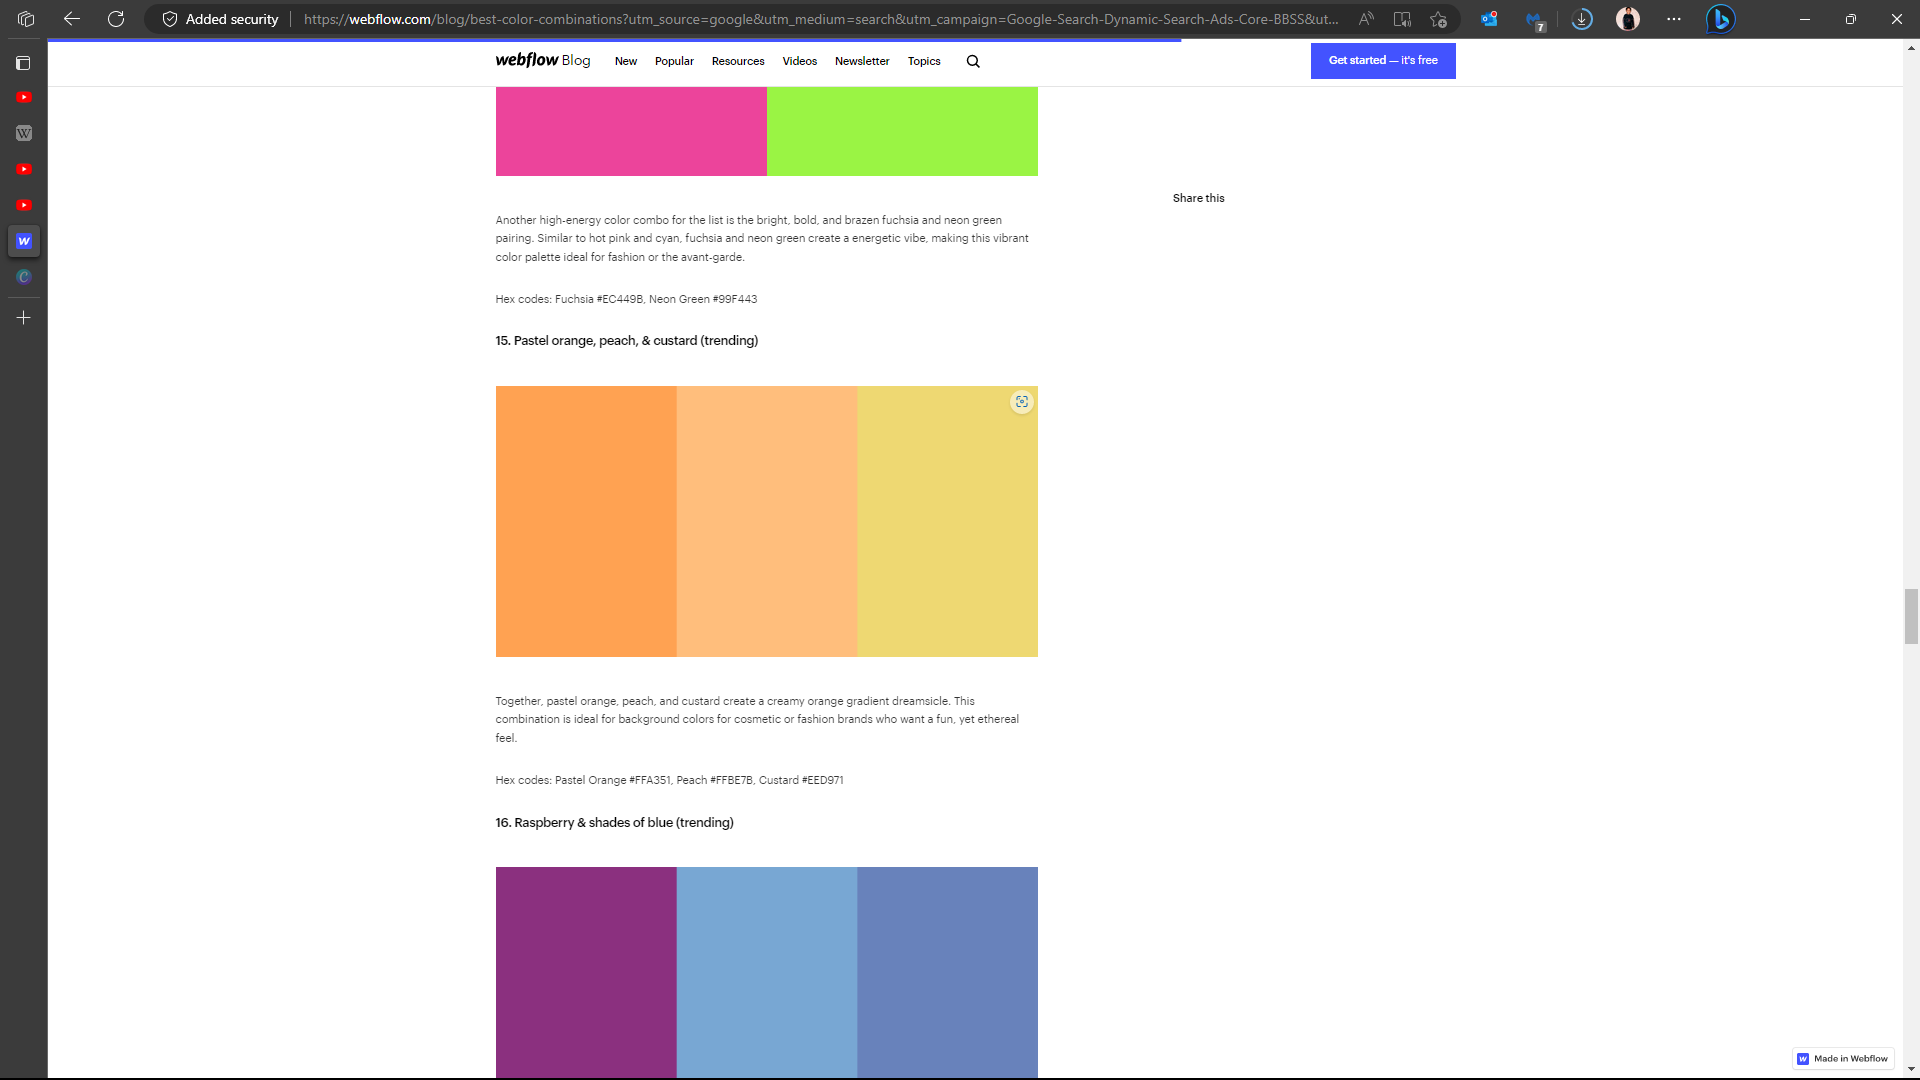
Task: Click the visual search icon on palette image
Action: point(1021,402)
